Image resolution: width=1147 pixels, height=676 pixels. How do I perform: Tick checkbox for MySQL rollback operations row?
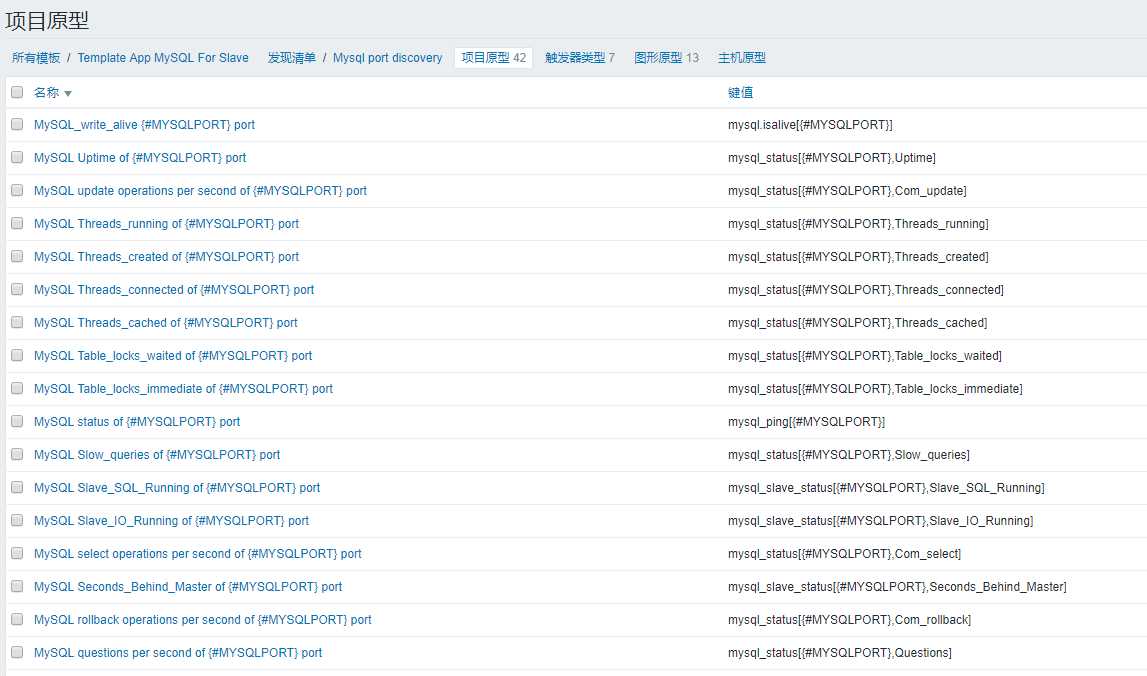pos(17,619)
